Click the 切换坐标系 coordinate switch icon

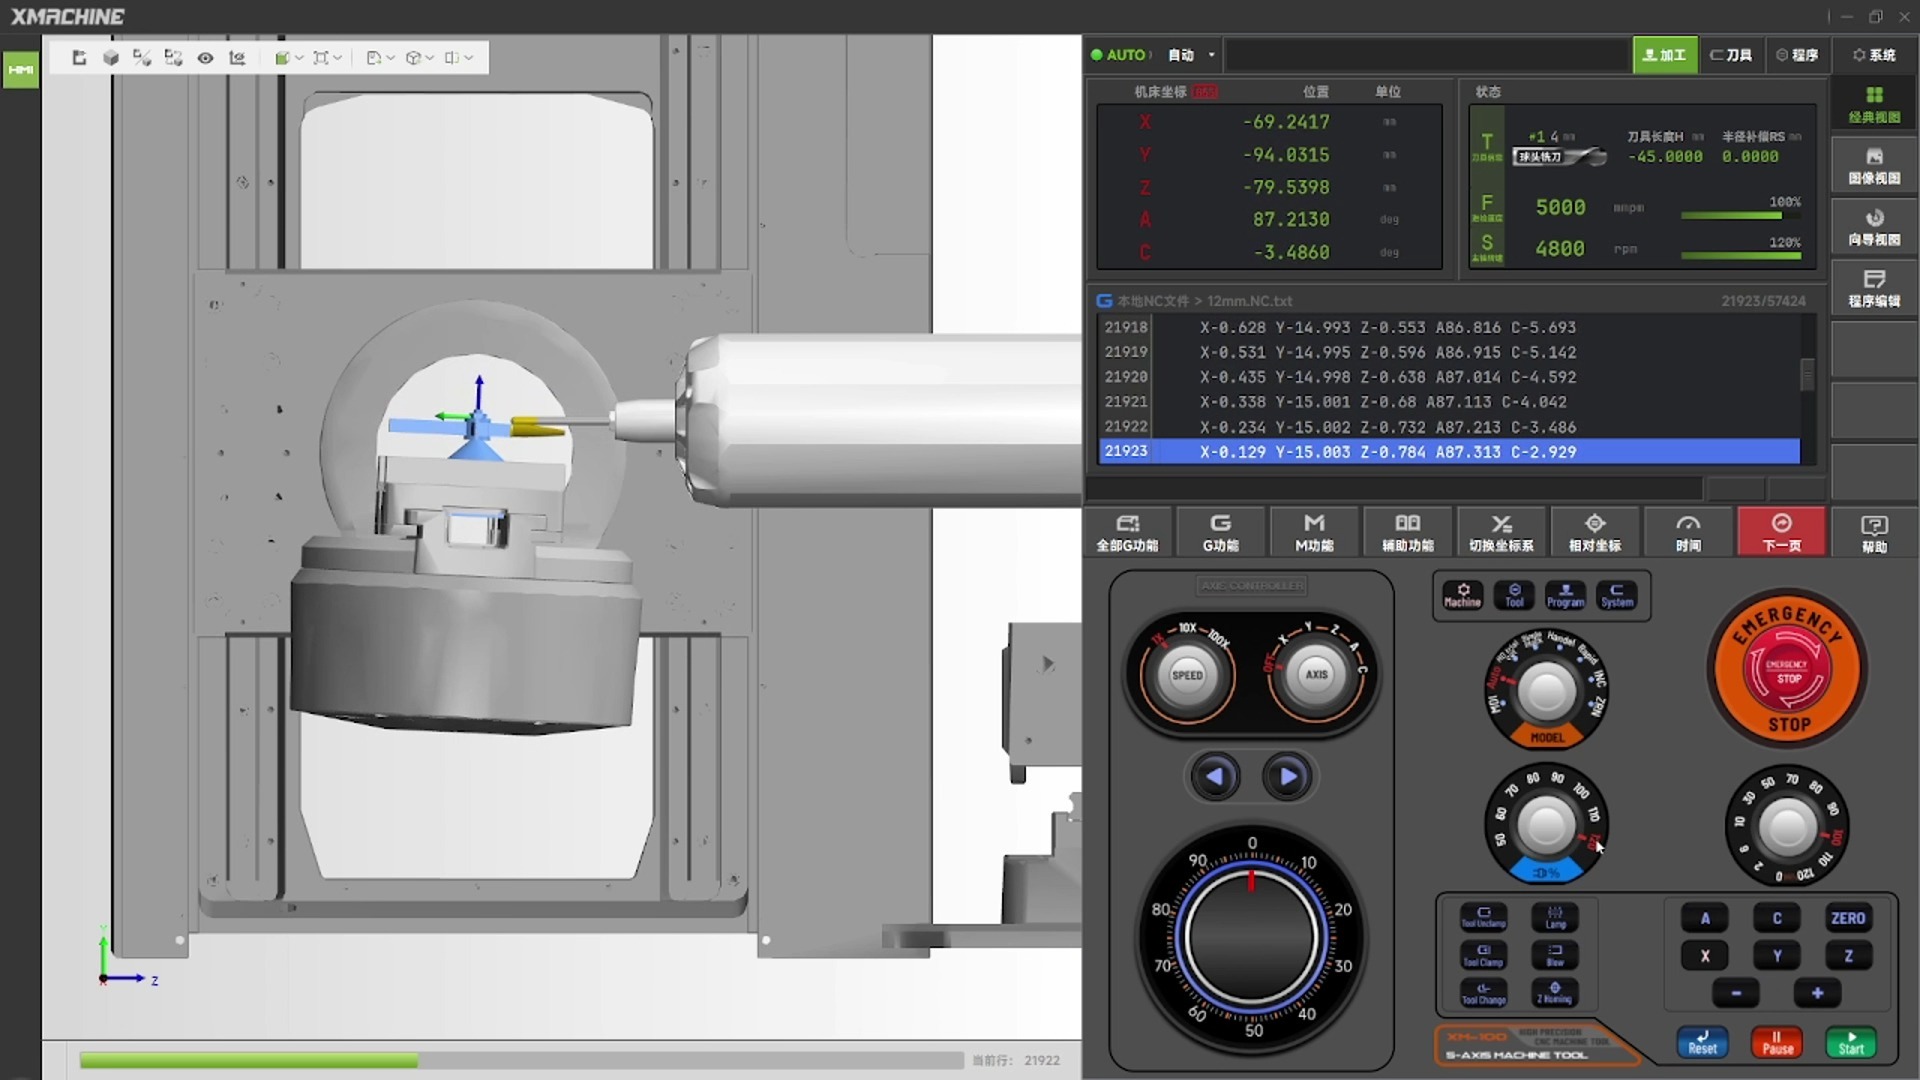click(1501, 532)
